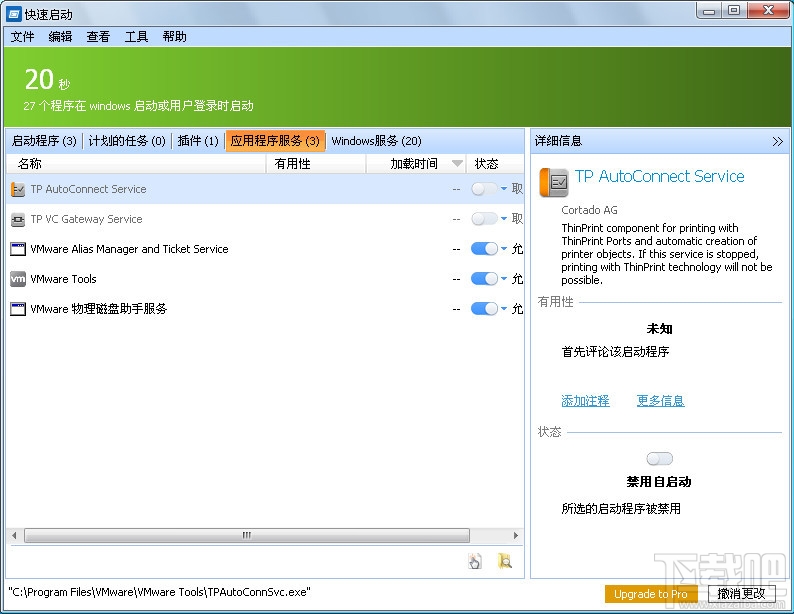The height and width of the screenshot is (614, 794).
Task: Collapse the 详细信息 panel with double chevron
Action: [778, 141]
